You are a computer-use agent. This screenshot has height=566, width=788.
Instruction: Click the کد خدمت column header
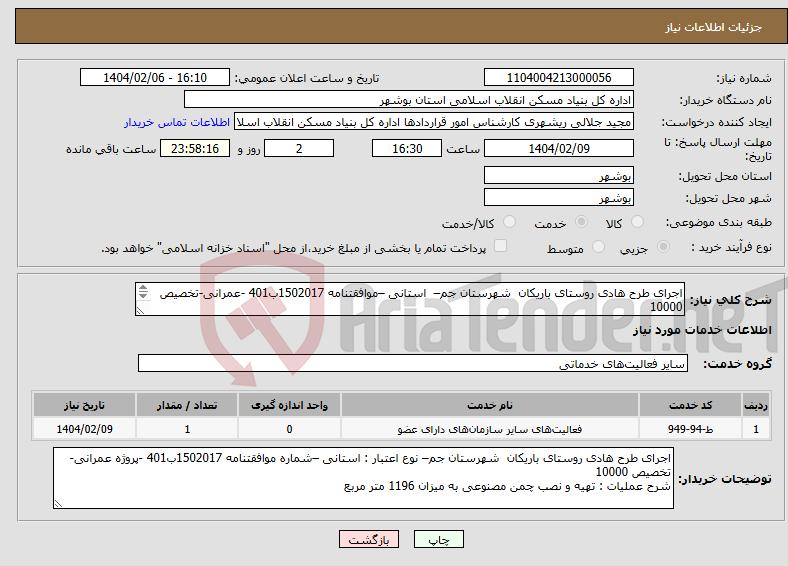click(x=691, y=405)
